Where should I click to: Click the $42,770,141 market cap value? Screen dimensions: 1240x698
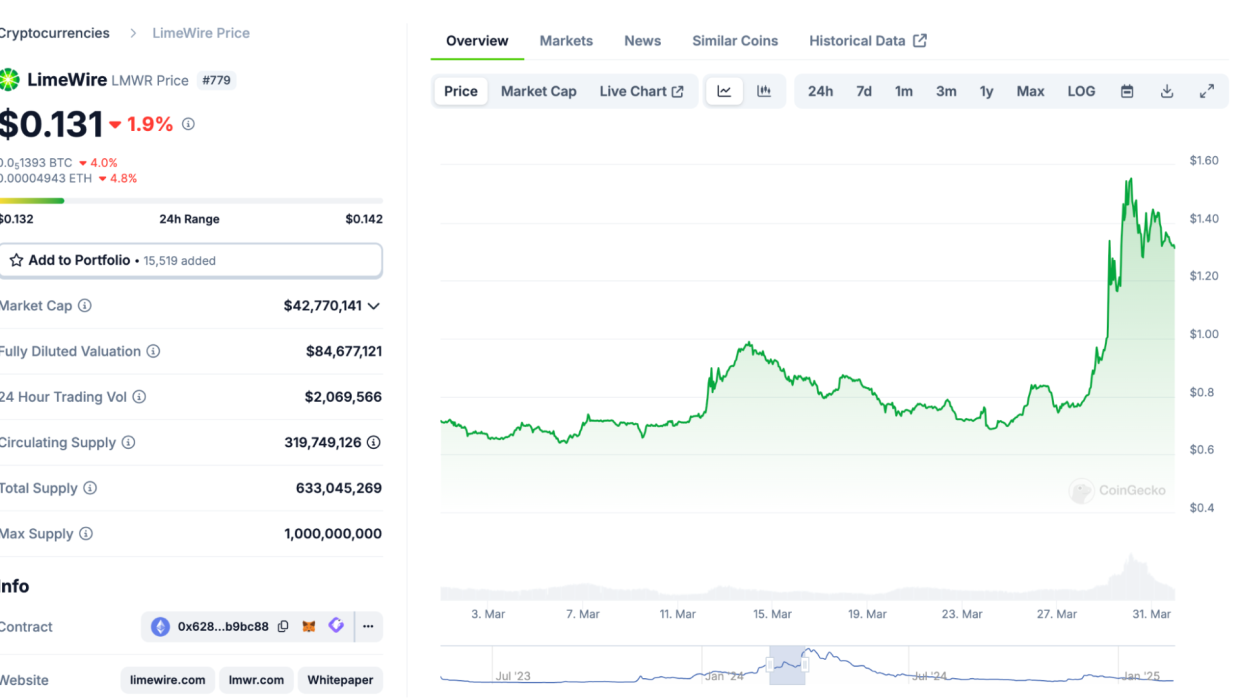point(322,306)
